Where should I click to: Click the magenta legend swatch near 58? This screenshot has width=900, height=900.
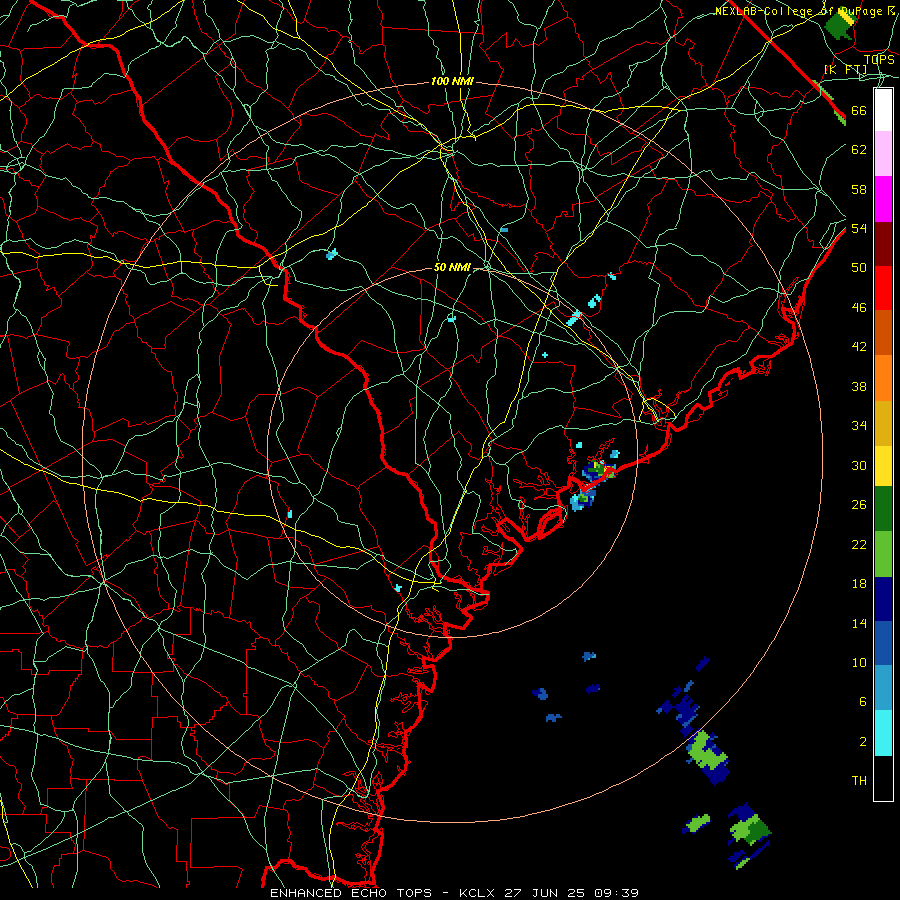[883, 199]
